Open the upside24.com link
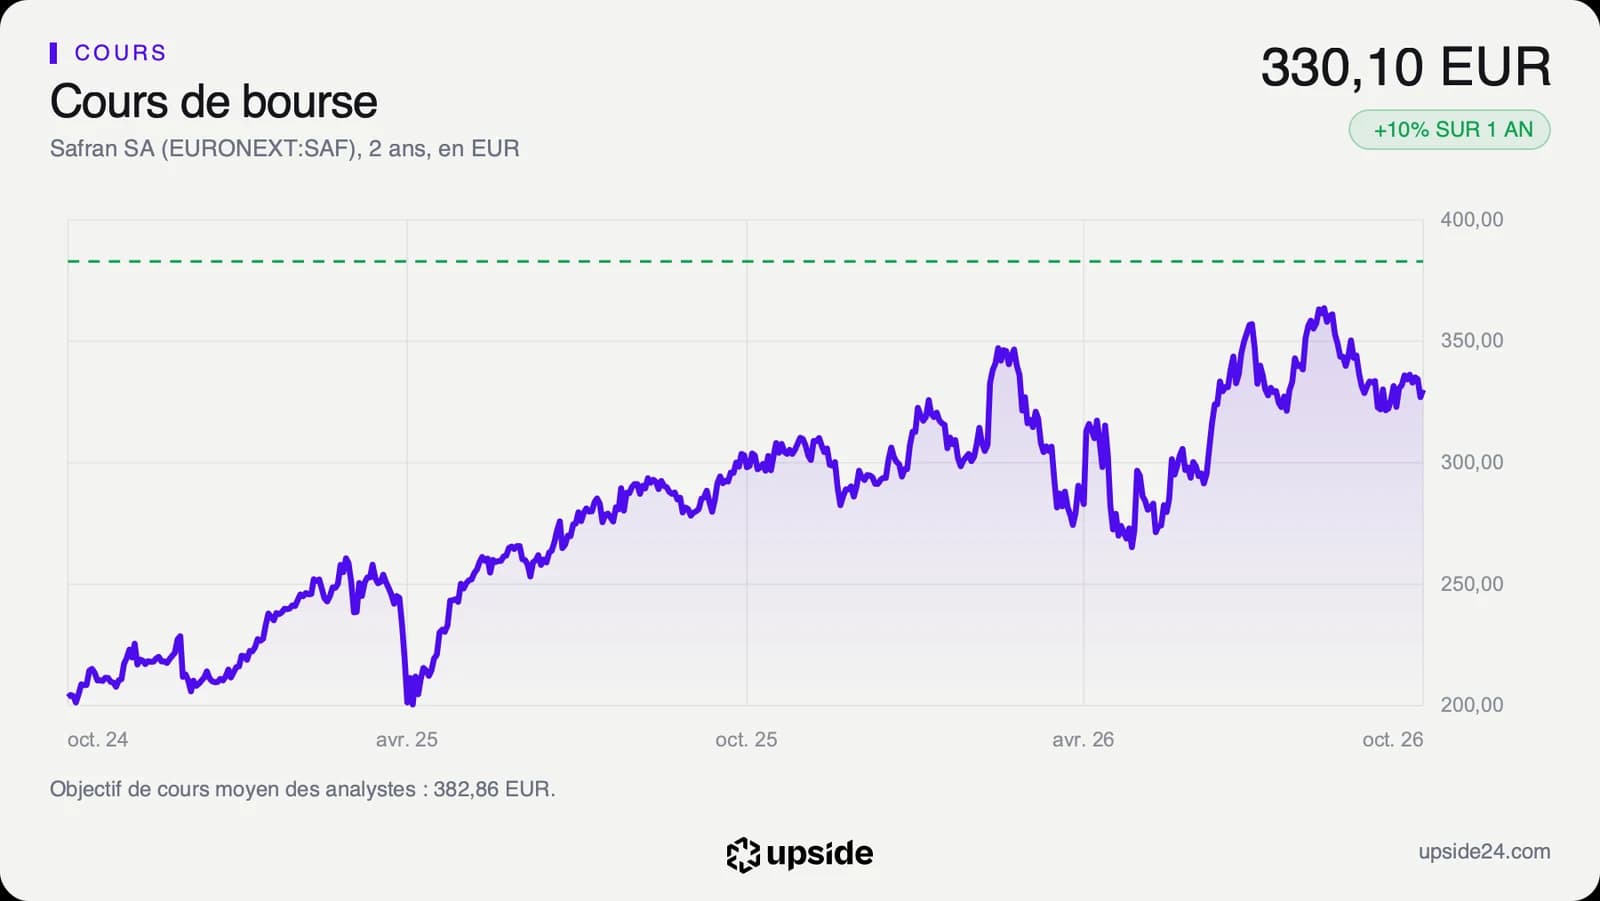 click(1484, 852)
